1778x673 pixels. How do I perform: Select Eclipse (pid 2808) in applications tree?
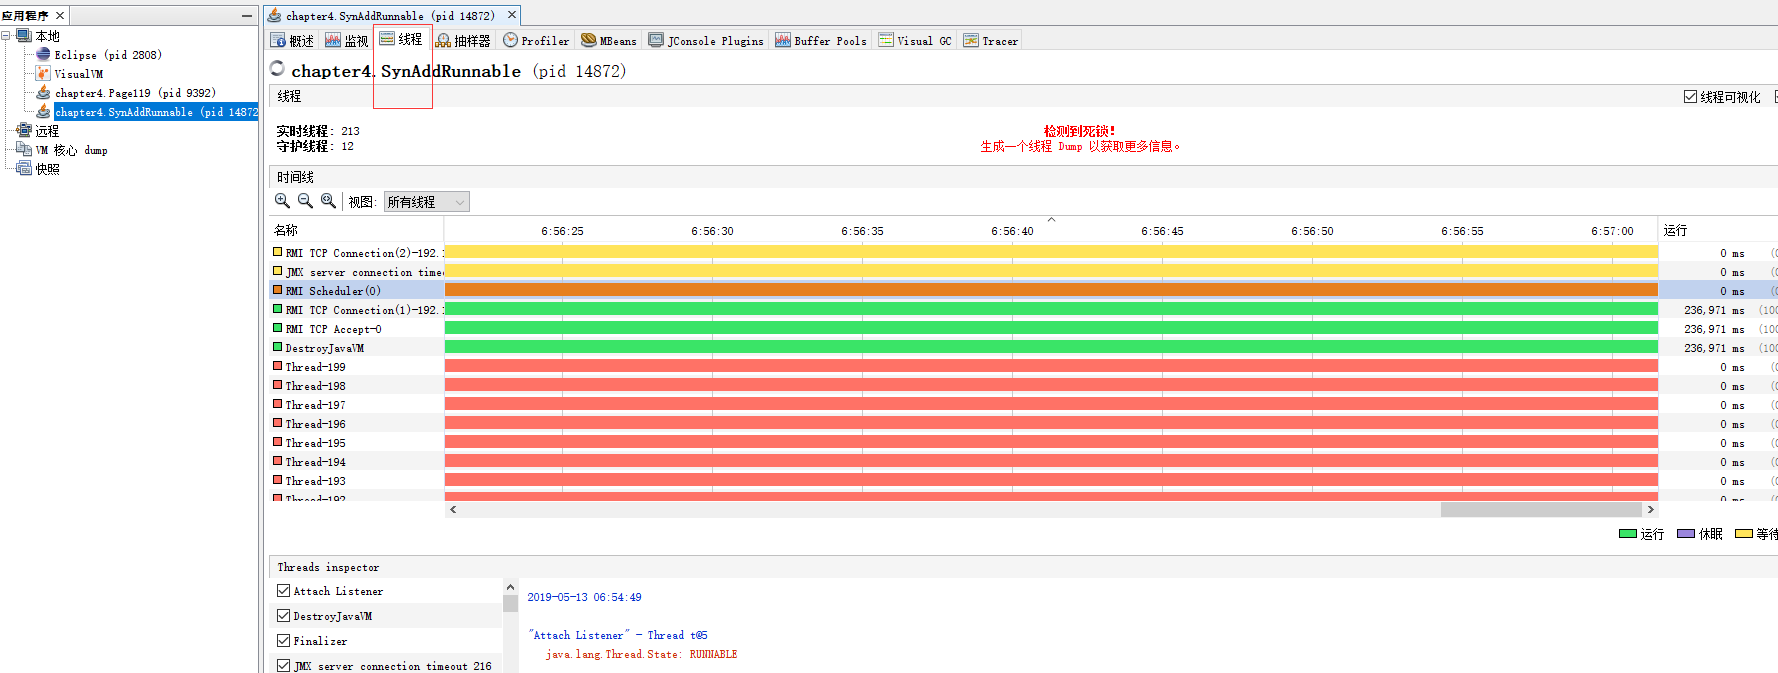tap(107, 55)
